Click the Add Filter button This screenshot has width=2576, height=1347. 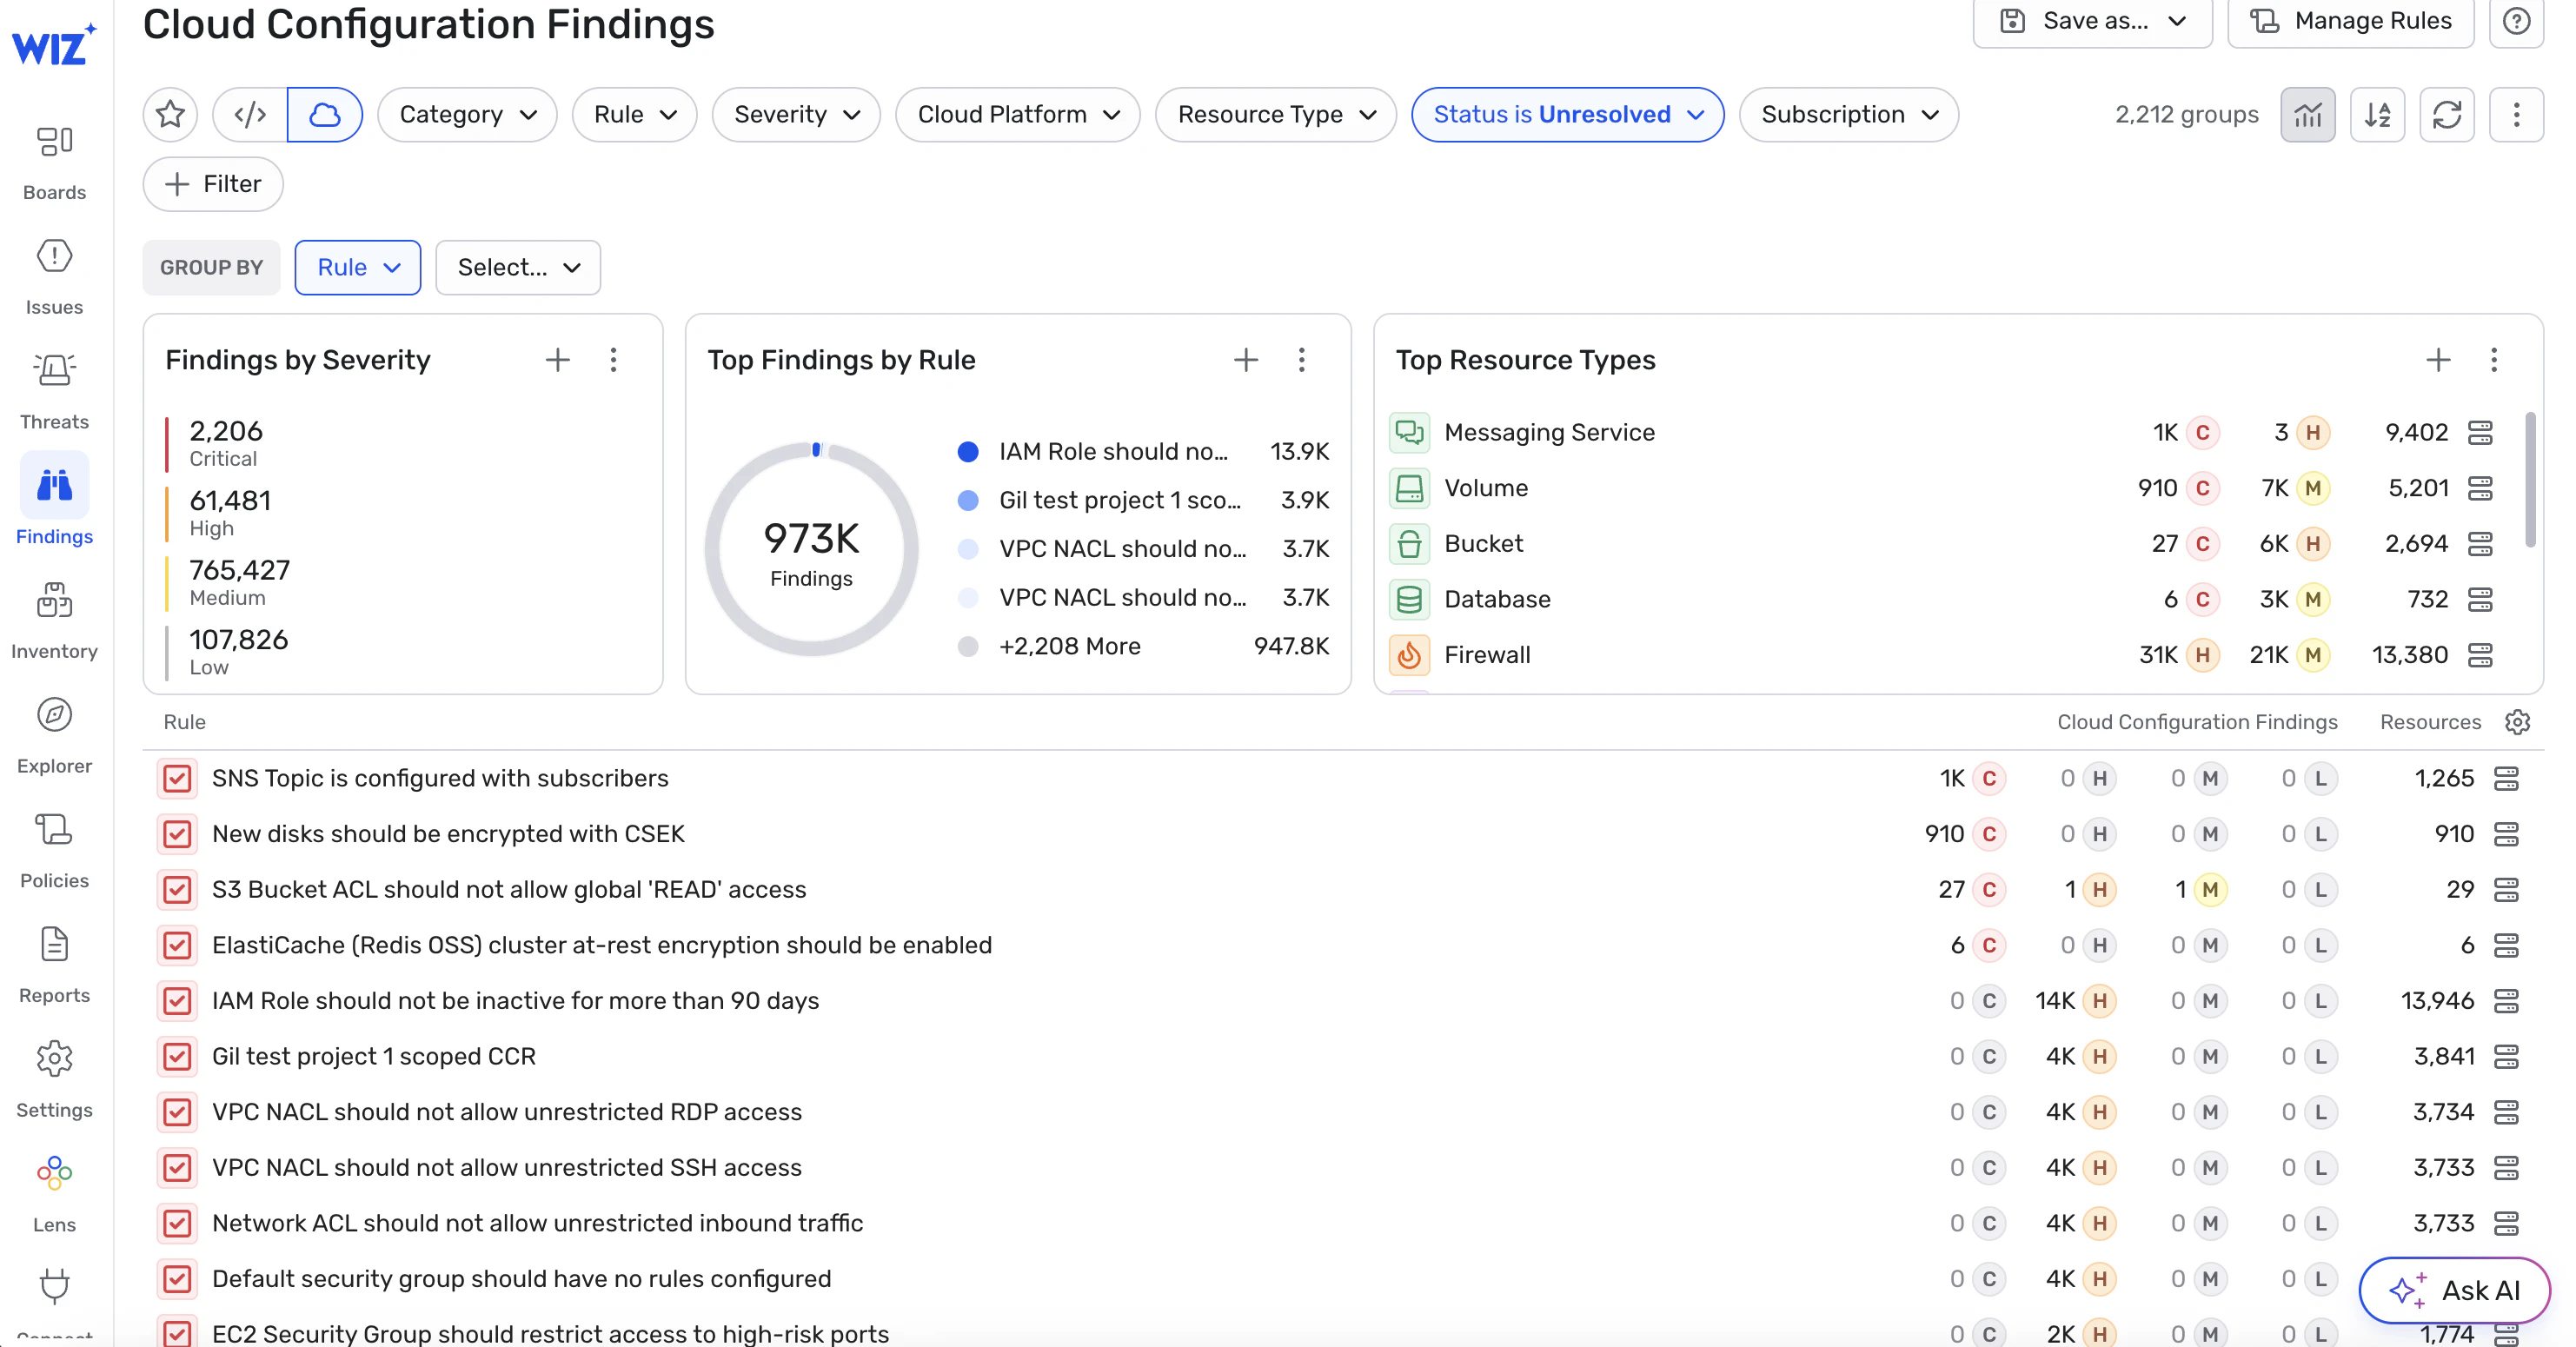213,184
